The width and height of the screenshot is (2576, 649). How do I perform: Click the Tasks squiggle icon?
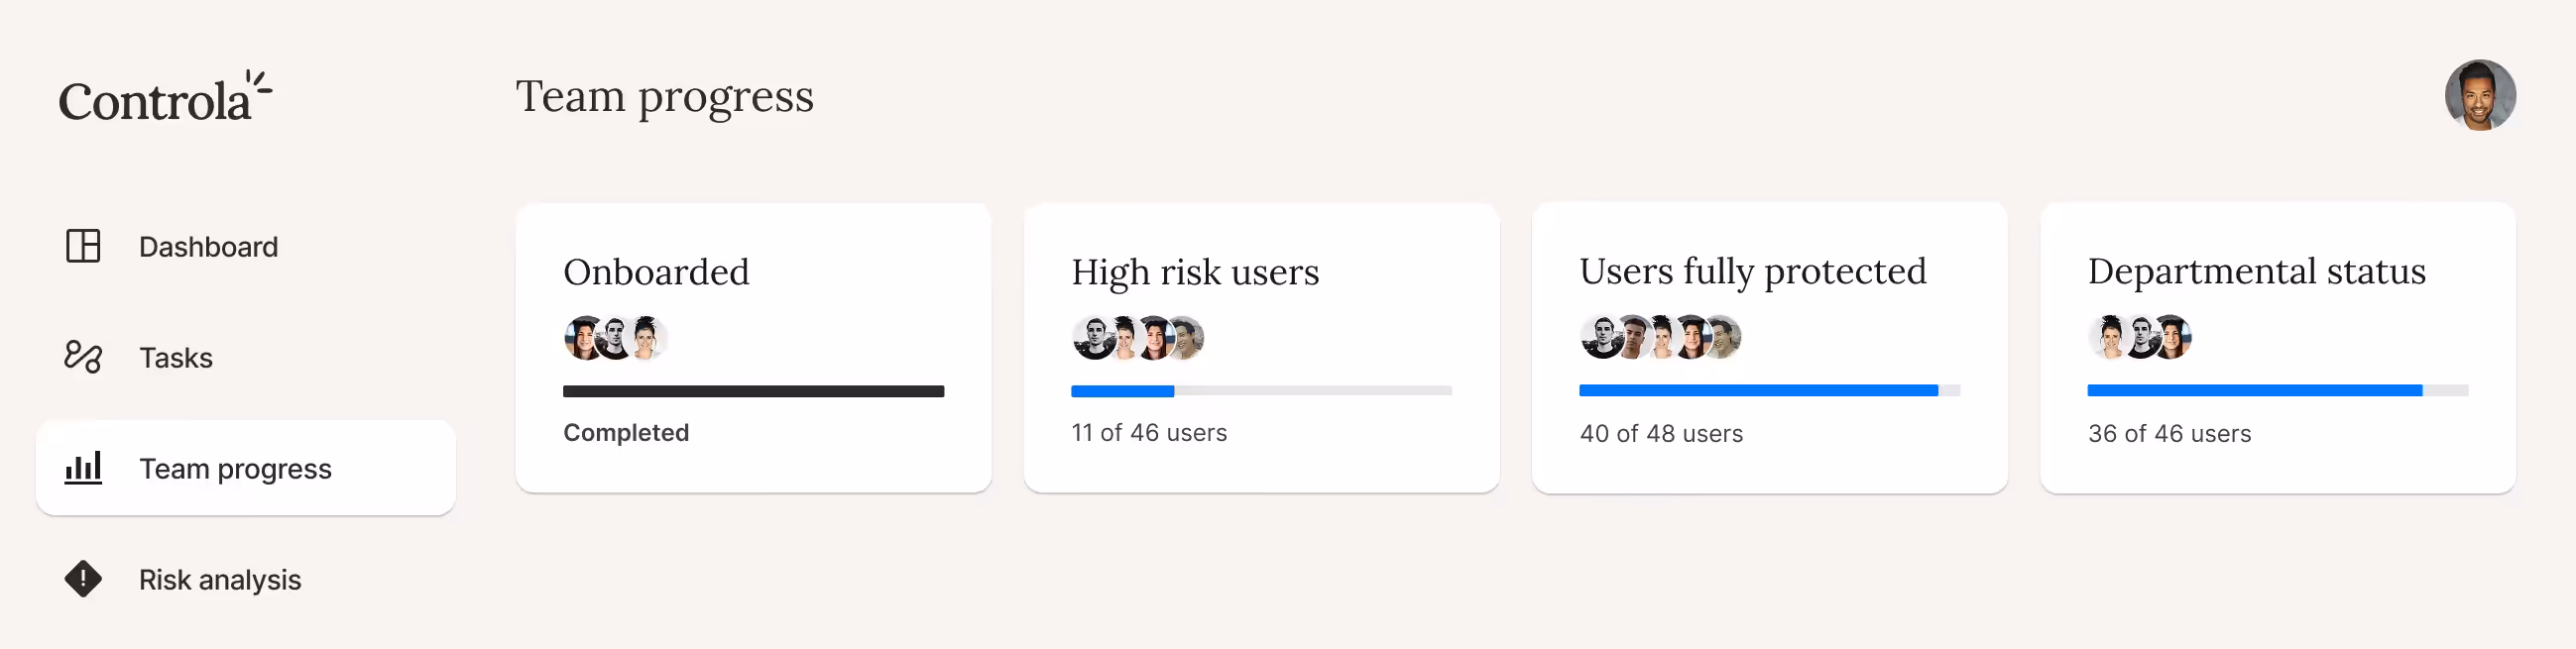pyautogui.click(x=83, y=357)
